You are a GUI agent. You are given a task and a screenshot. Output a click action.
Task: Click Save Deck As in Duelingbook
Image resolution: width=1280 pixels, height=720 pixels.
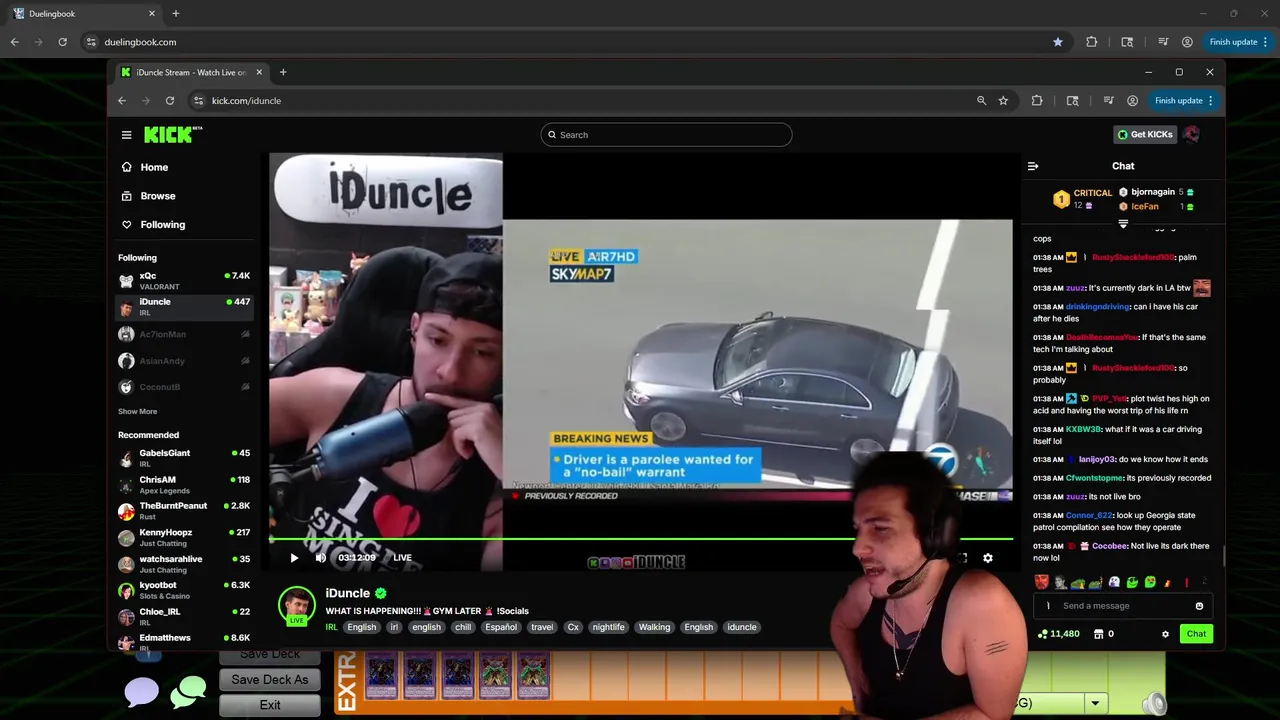(x=270, y=680)
